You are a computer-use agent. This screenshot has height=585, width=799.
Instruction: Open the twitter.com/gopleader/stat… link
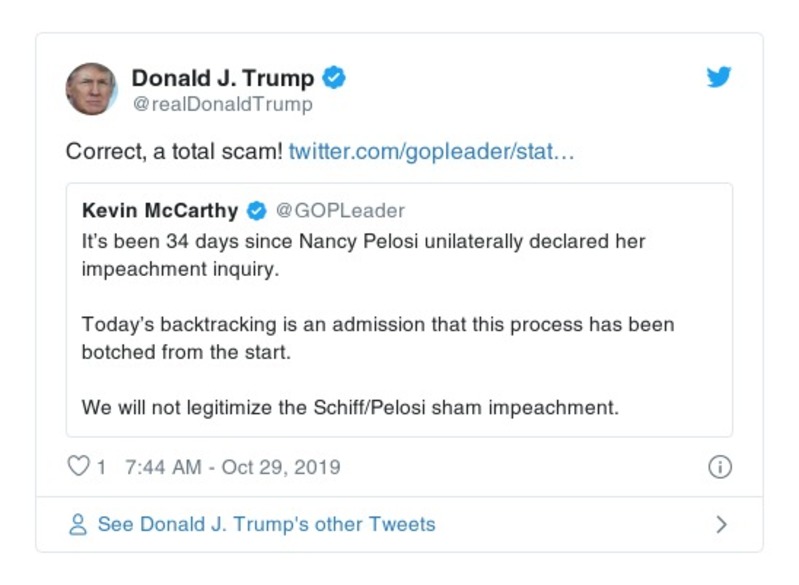(x=431, y=152)
